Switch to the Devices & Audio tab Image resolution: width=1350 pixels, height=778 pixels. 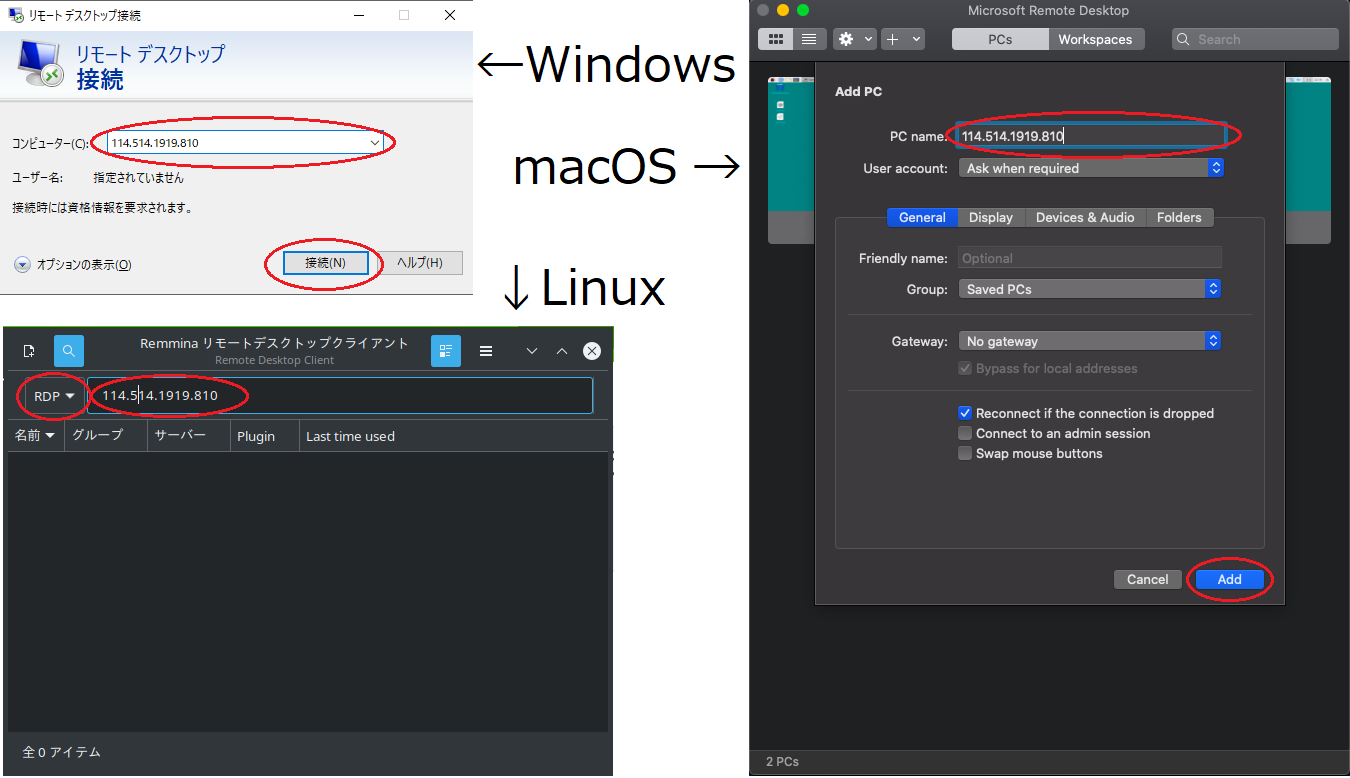click(x=1085, y=217)
